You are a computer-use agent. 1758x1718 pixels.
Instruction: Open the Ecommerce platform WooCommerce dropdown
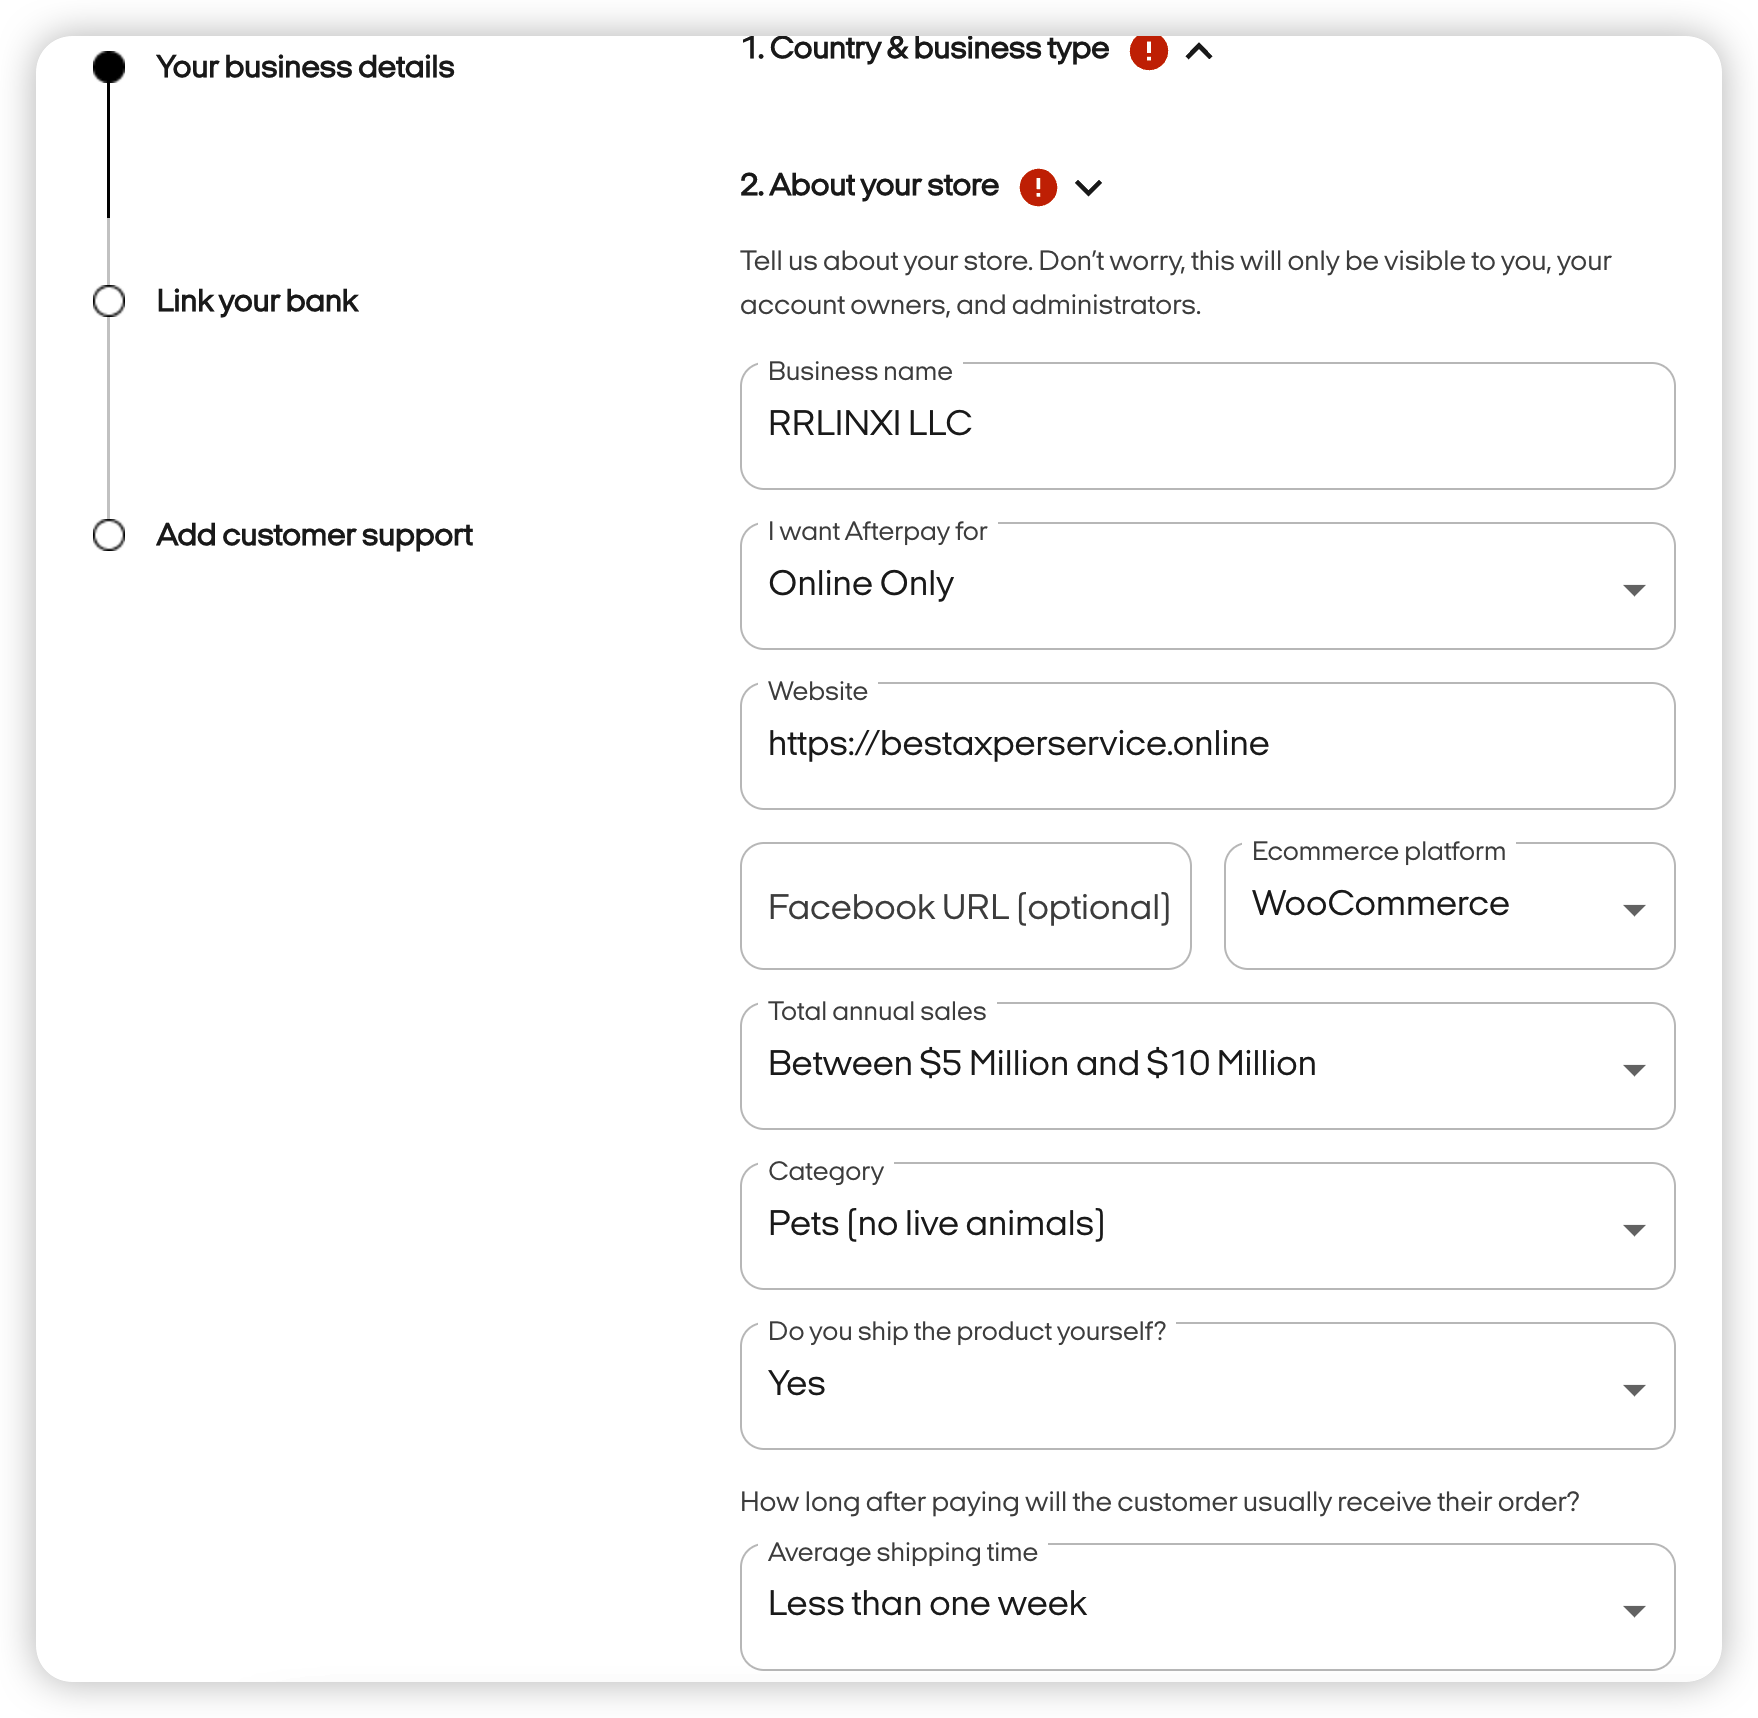click(x=1449, y=906)
